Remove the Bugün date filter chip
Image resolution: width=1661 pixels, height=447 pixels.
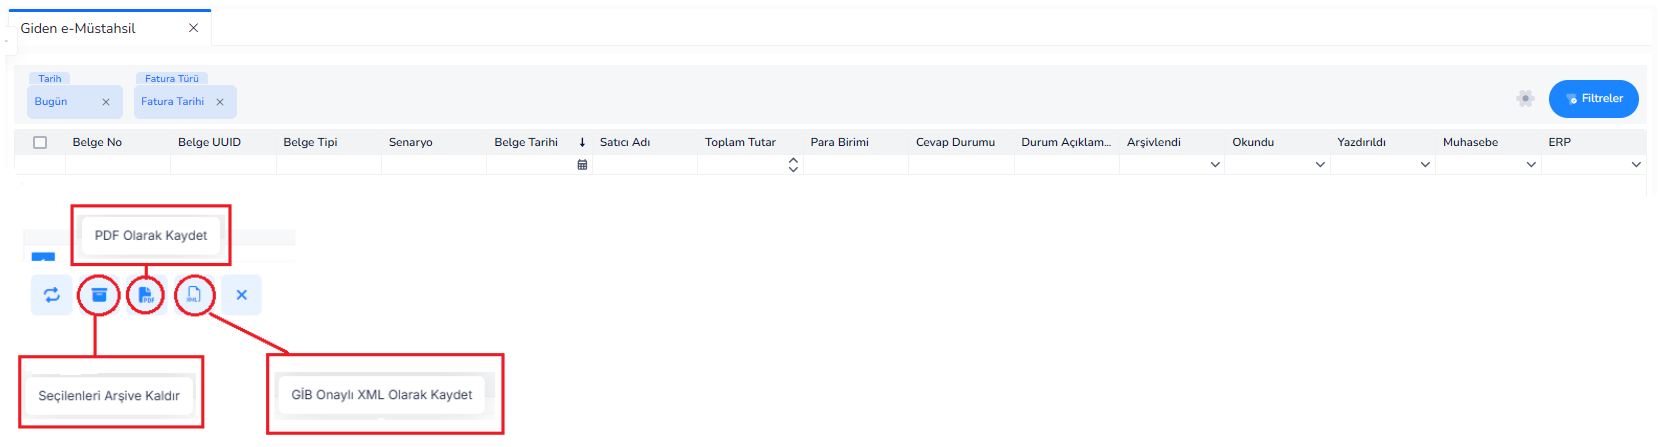[x=106, y=102]
